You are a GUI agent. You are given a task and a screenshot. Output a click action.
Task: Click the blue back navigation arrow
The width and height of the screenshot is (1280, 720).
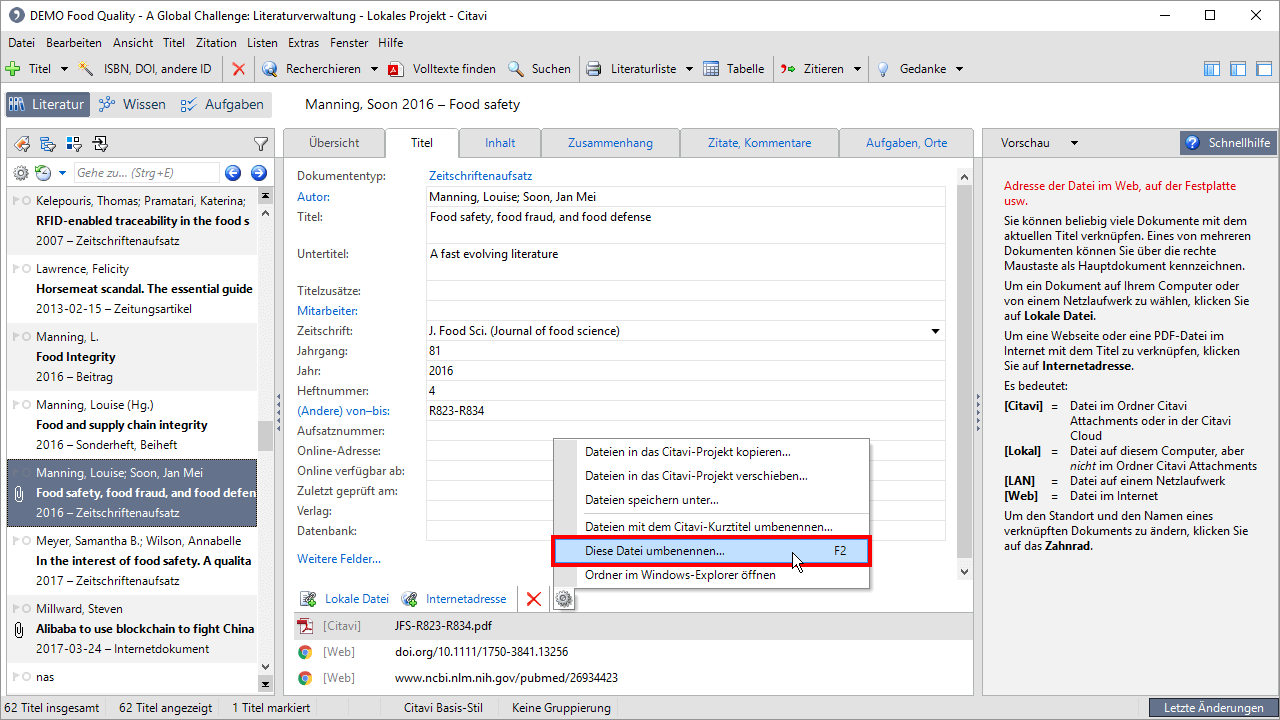tap(233, 173)
